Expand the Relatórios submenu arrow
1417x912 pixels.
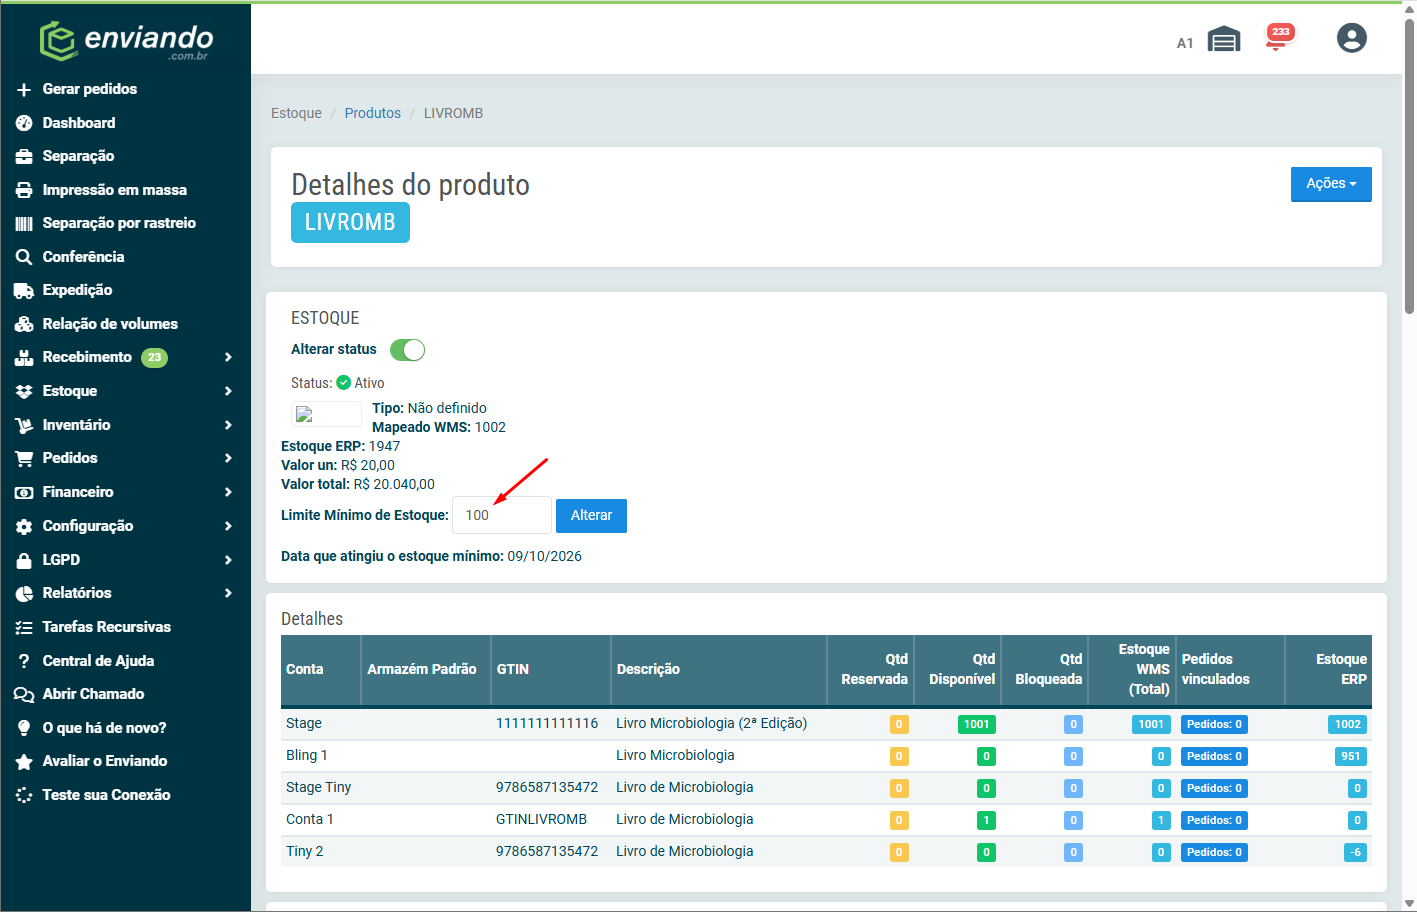229,593
